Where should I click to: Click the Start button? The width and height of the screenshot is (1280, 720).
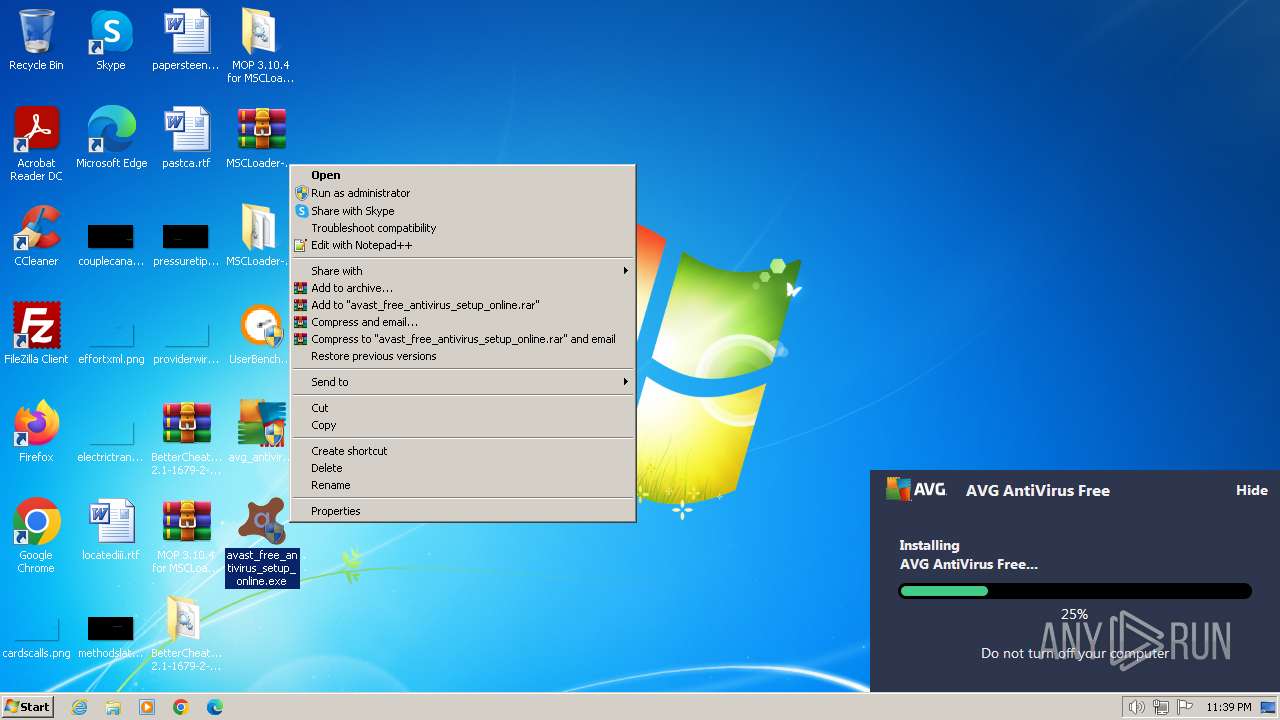click(x=27, y=707)
